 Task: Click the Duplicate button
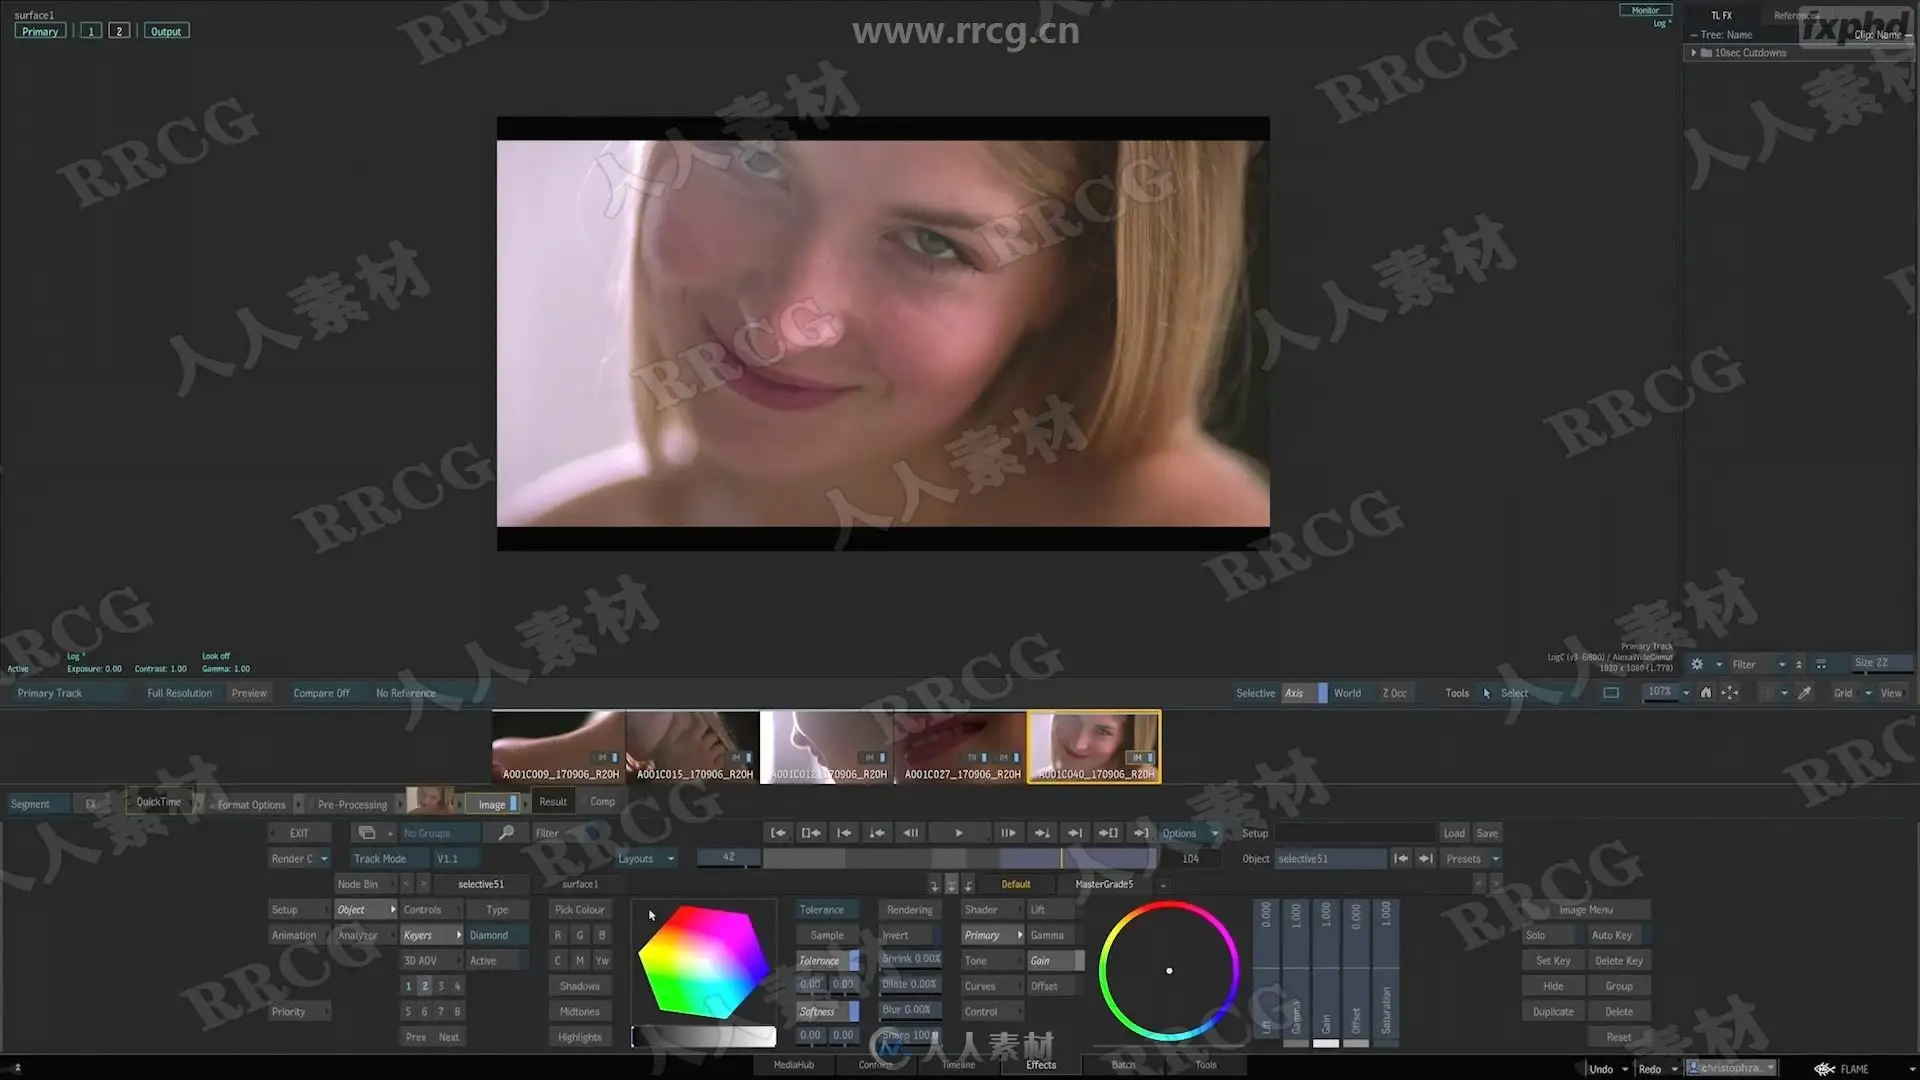coord(1552,1012)
